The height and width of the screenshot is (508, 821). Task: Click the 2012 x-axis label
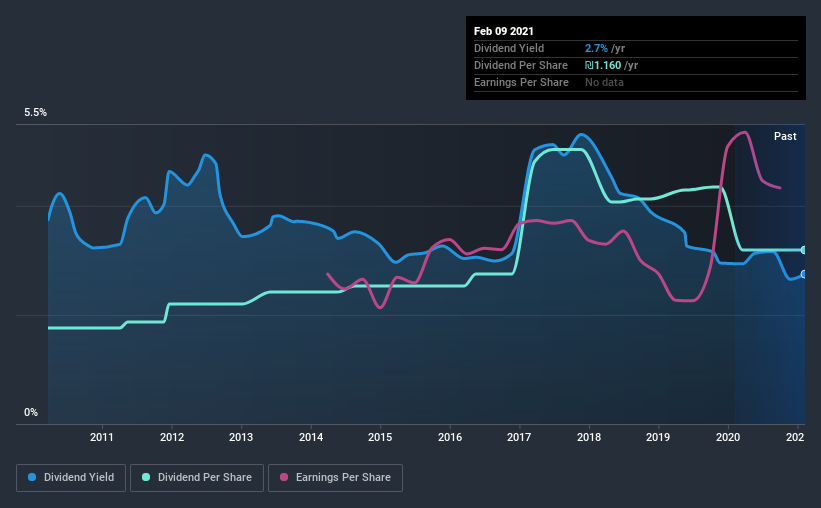point(172,437)
